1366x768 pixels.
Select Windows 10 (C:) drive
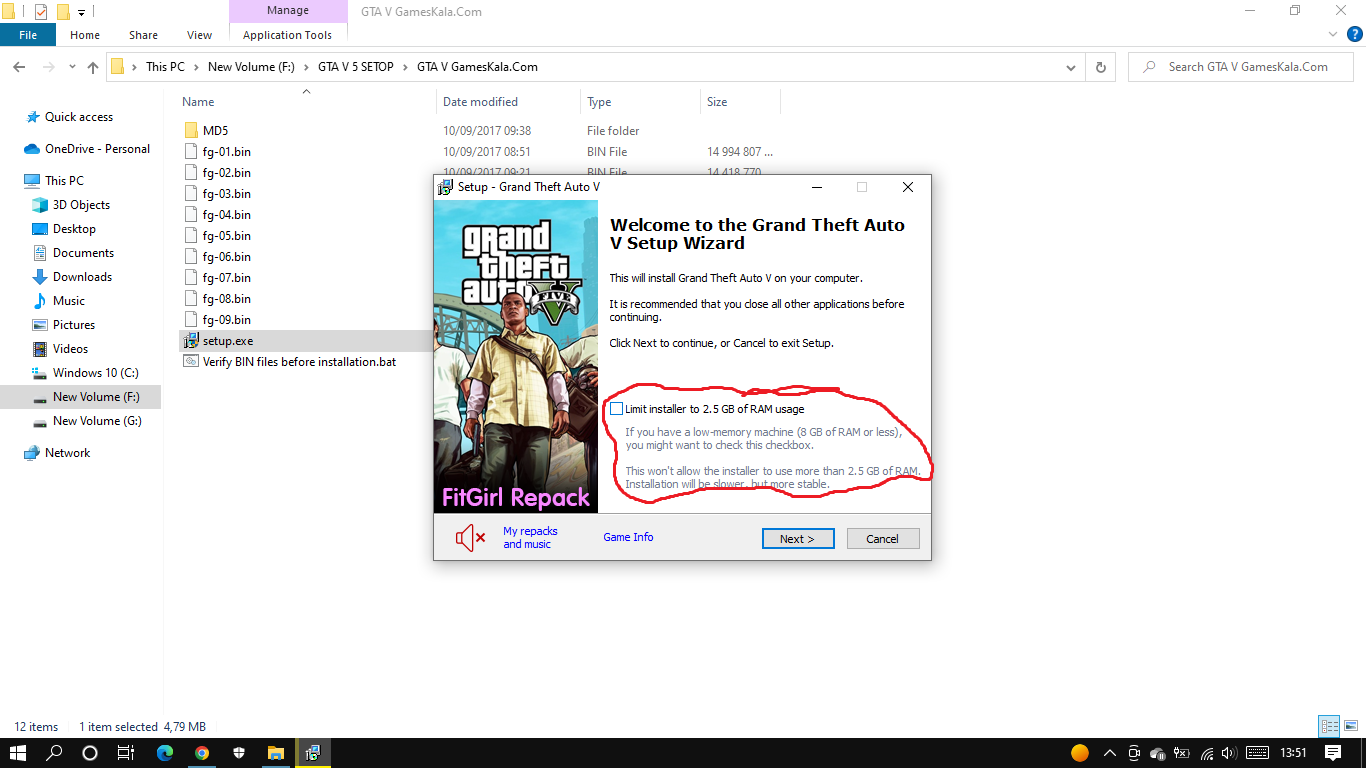click(95, 373)
